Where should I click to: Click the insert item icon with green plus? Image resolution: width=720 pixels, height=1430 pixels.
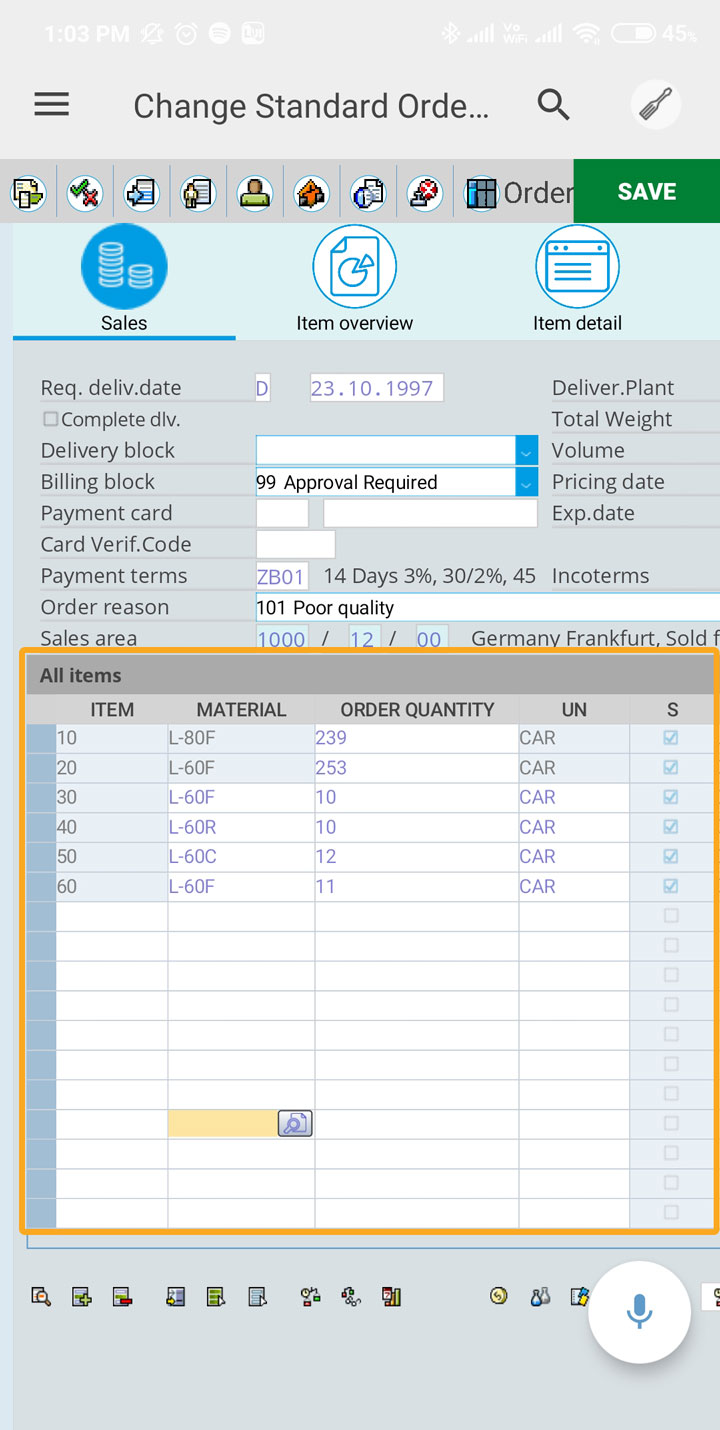[x=82, y=1297]
